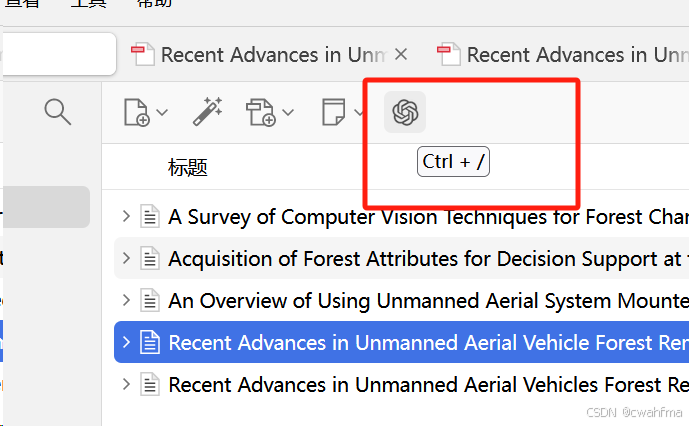Screen dimensions: 689x426
Task: Expand the unselected "Aerial Vehicles Forest" item
Action: pyautogui.click(x=126, y=384)
